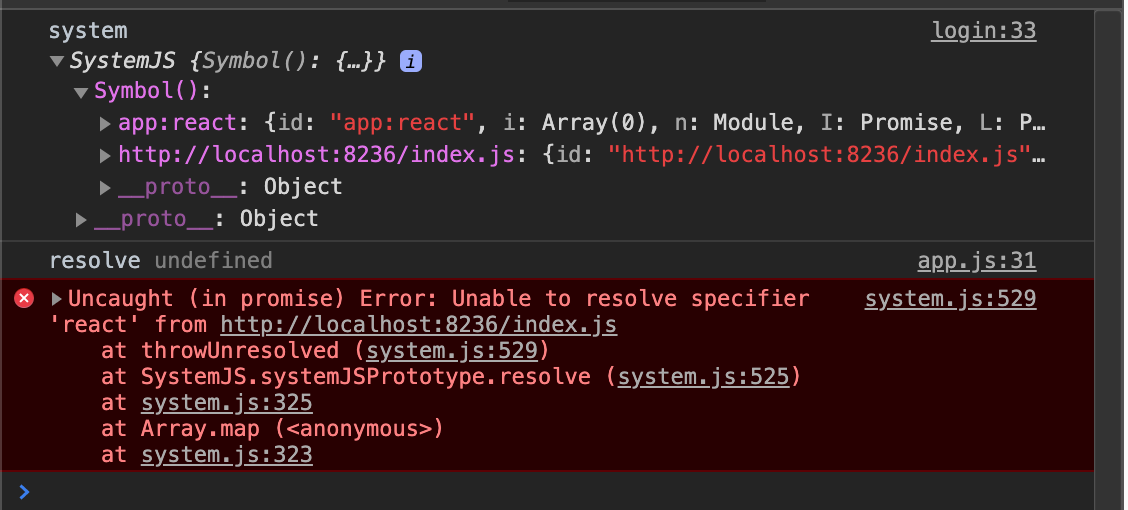Open system.js:525 in resolve stack line
This screenshot has width=1128, height=510.
[704, 377]
